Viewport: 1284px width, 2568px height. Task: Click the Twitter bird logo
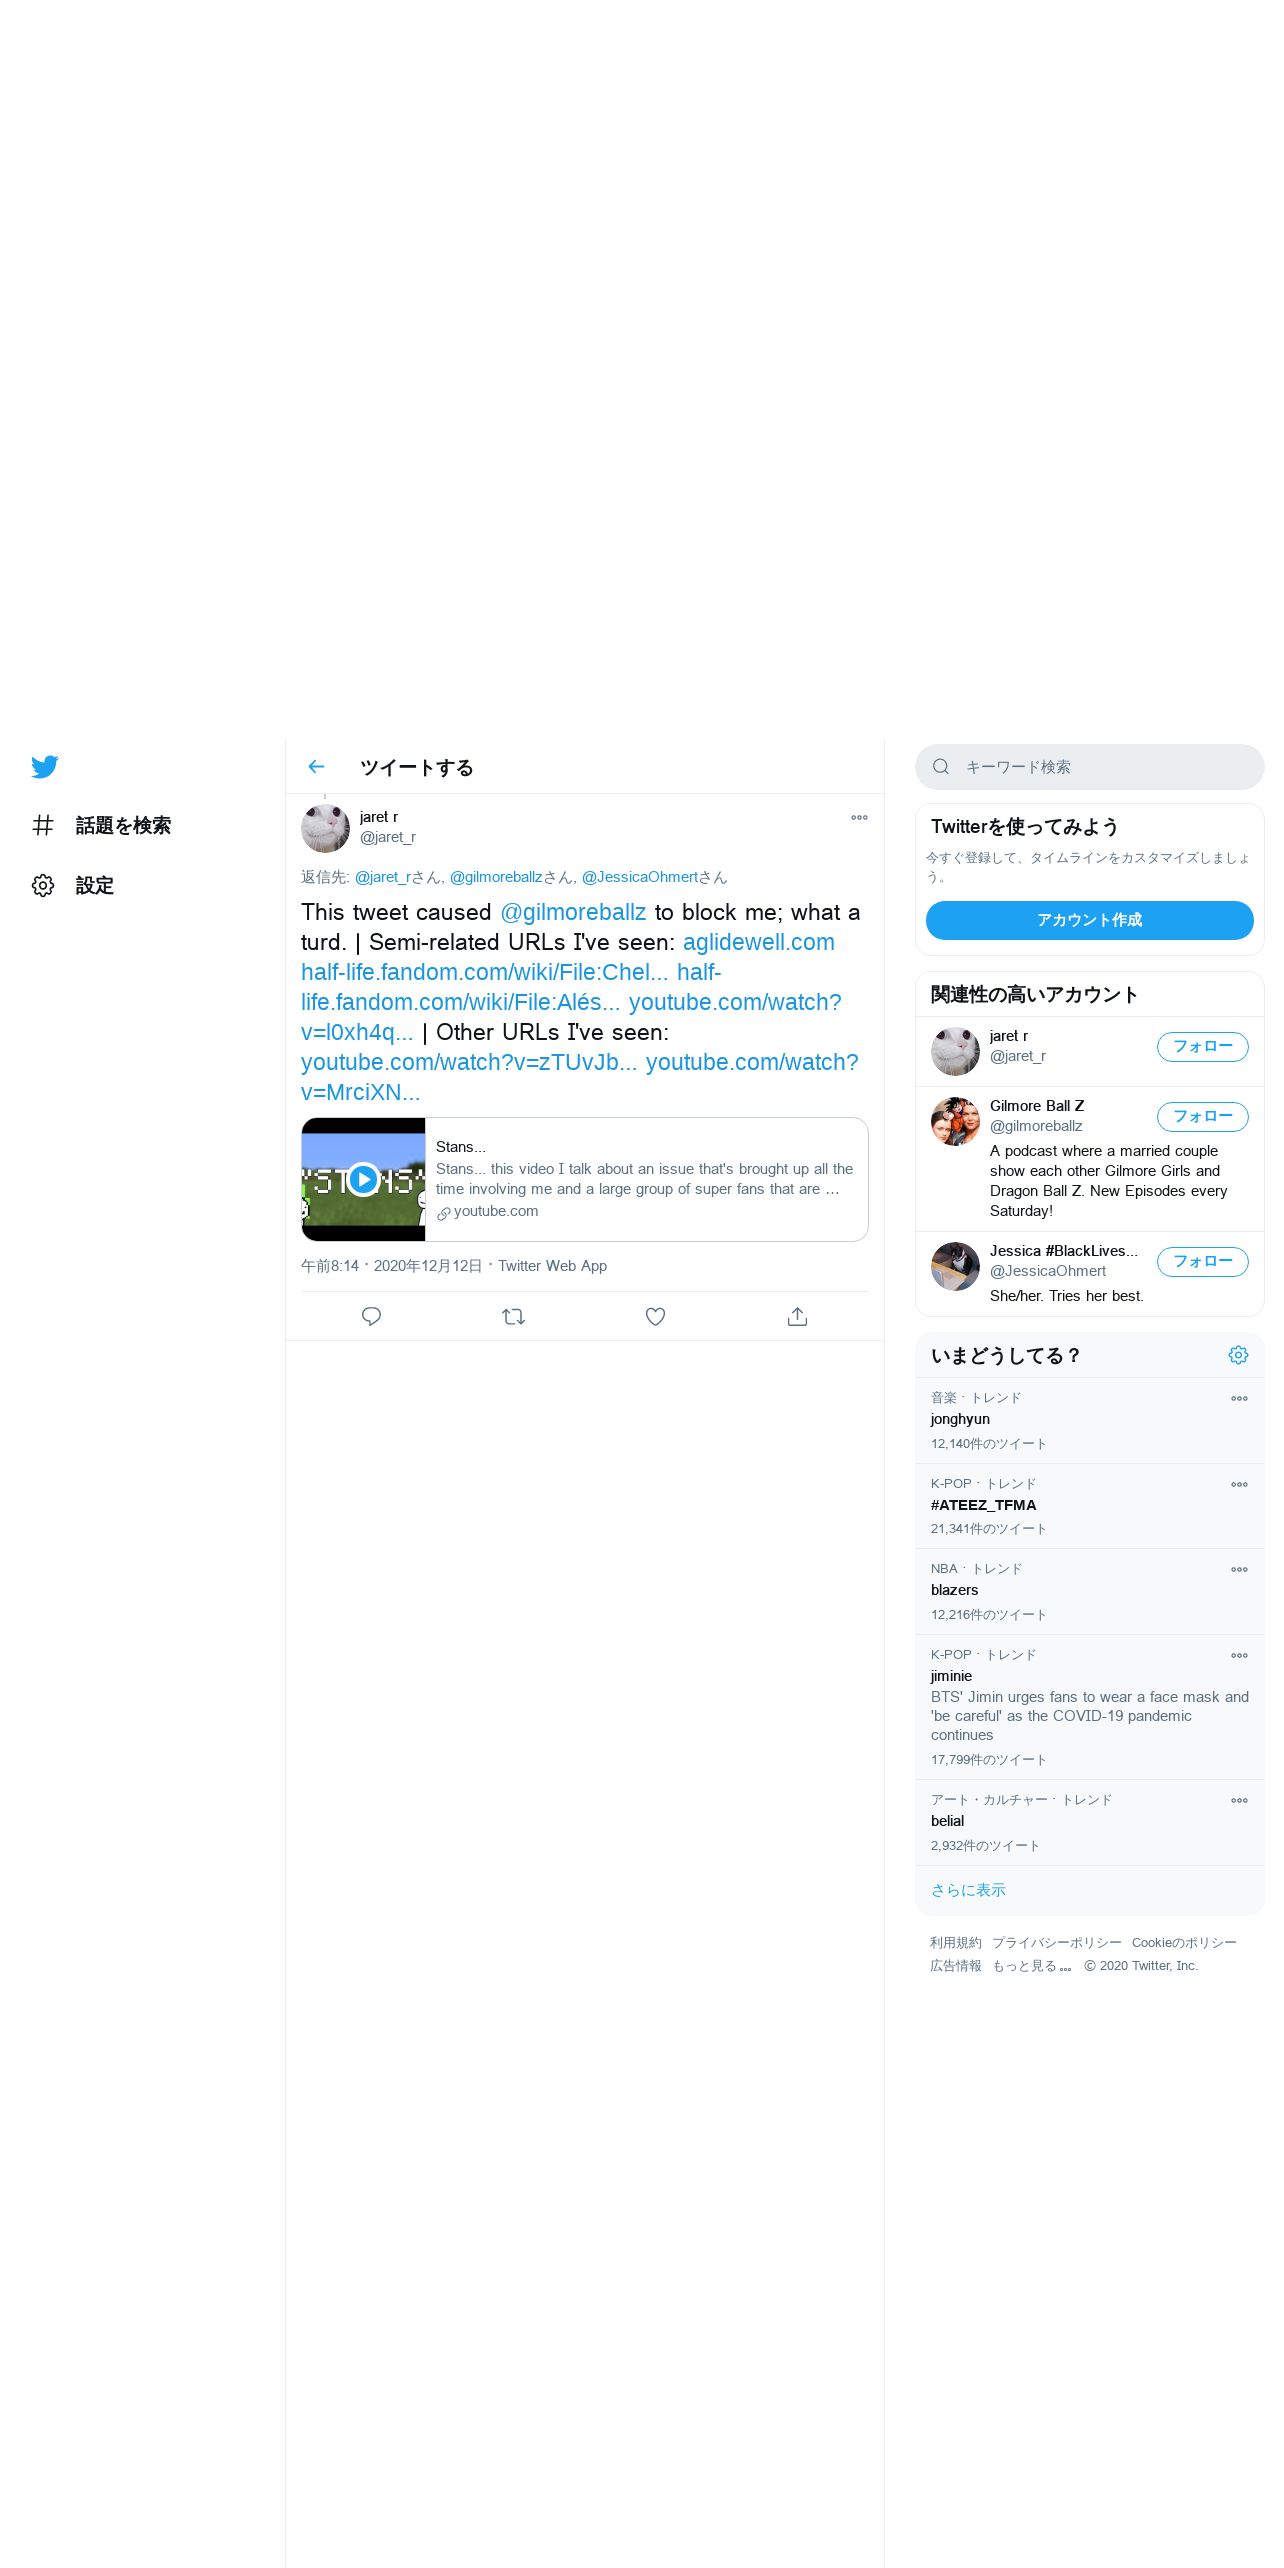click(x=44, y=767)
